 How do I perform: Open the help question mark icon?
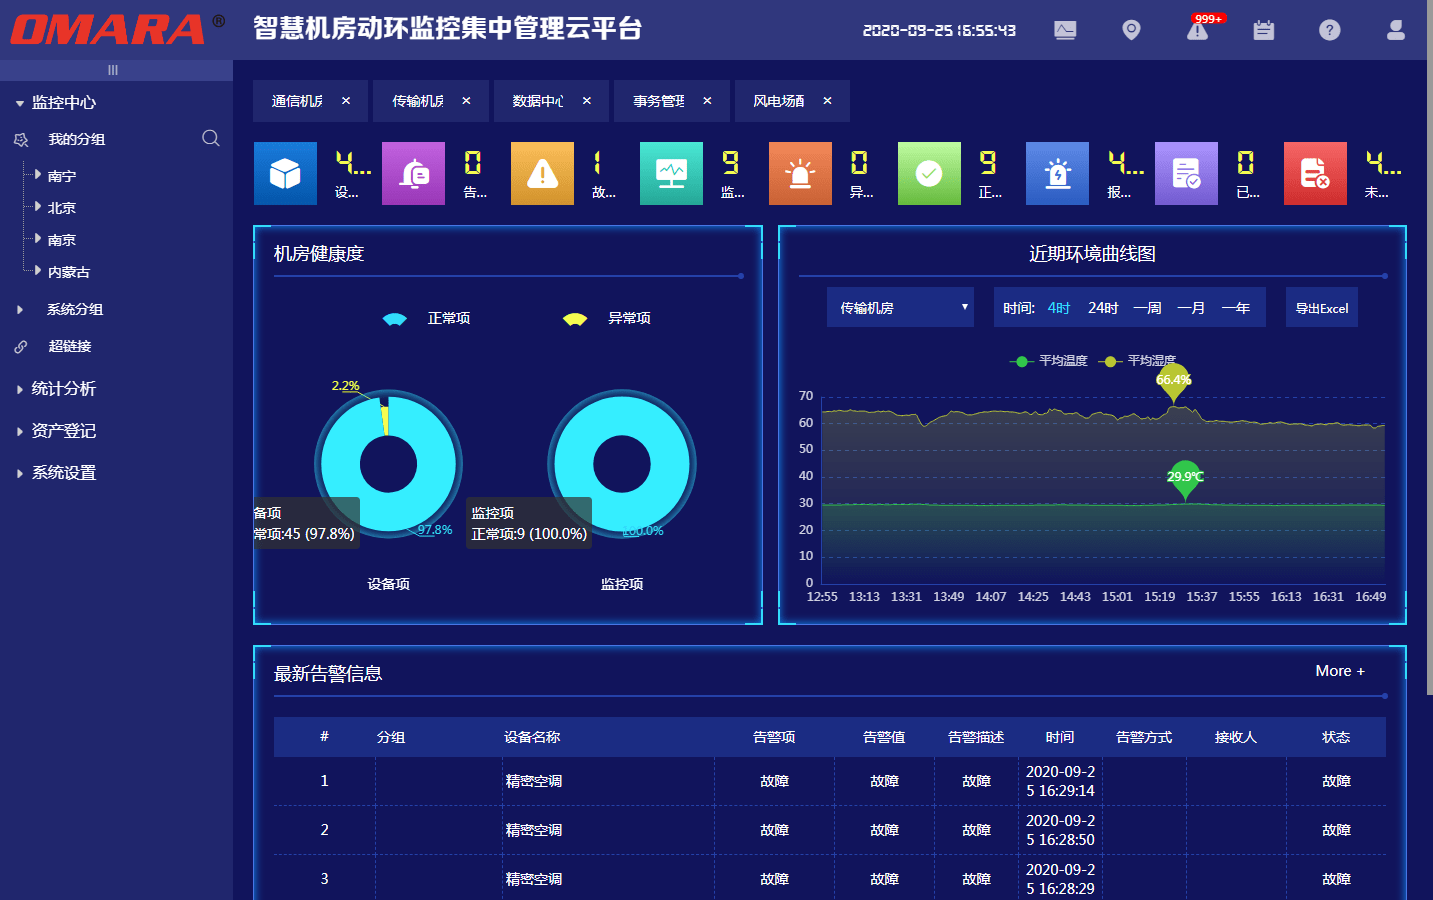click(x=1329, y=30)
